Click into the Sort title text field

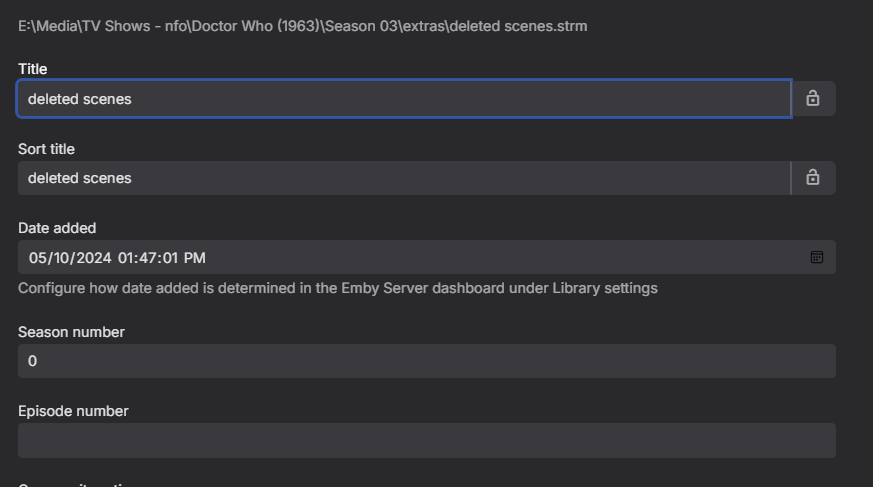[400, 178]
